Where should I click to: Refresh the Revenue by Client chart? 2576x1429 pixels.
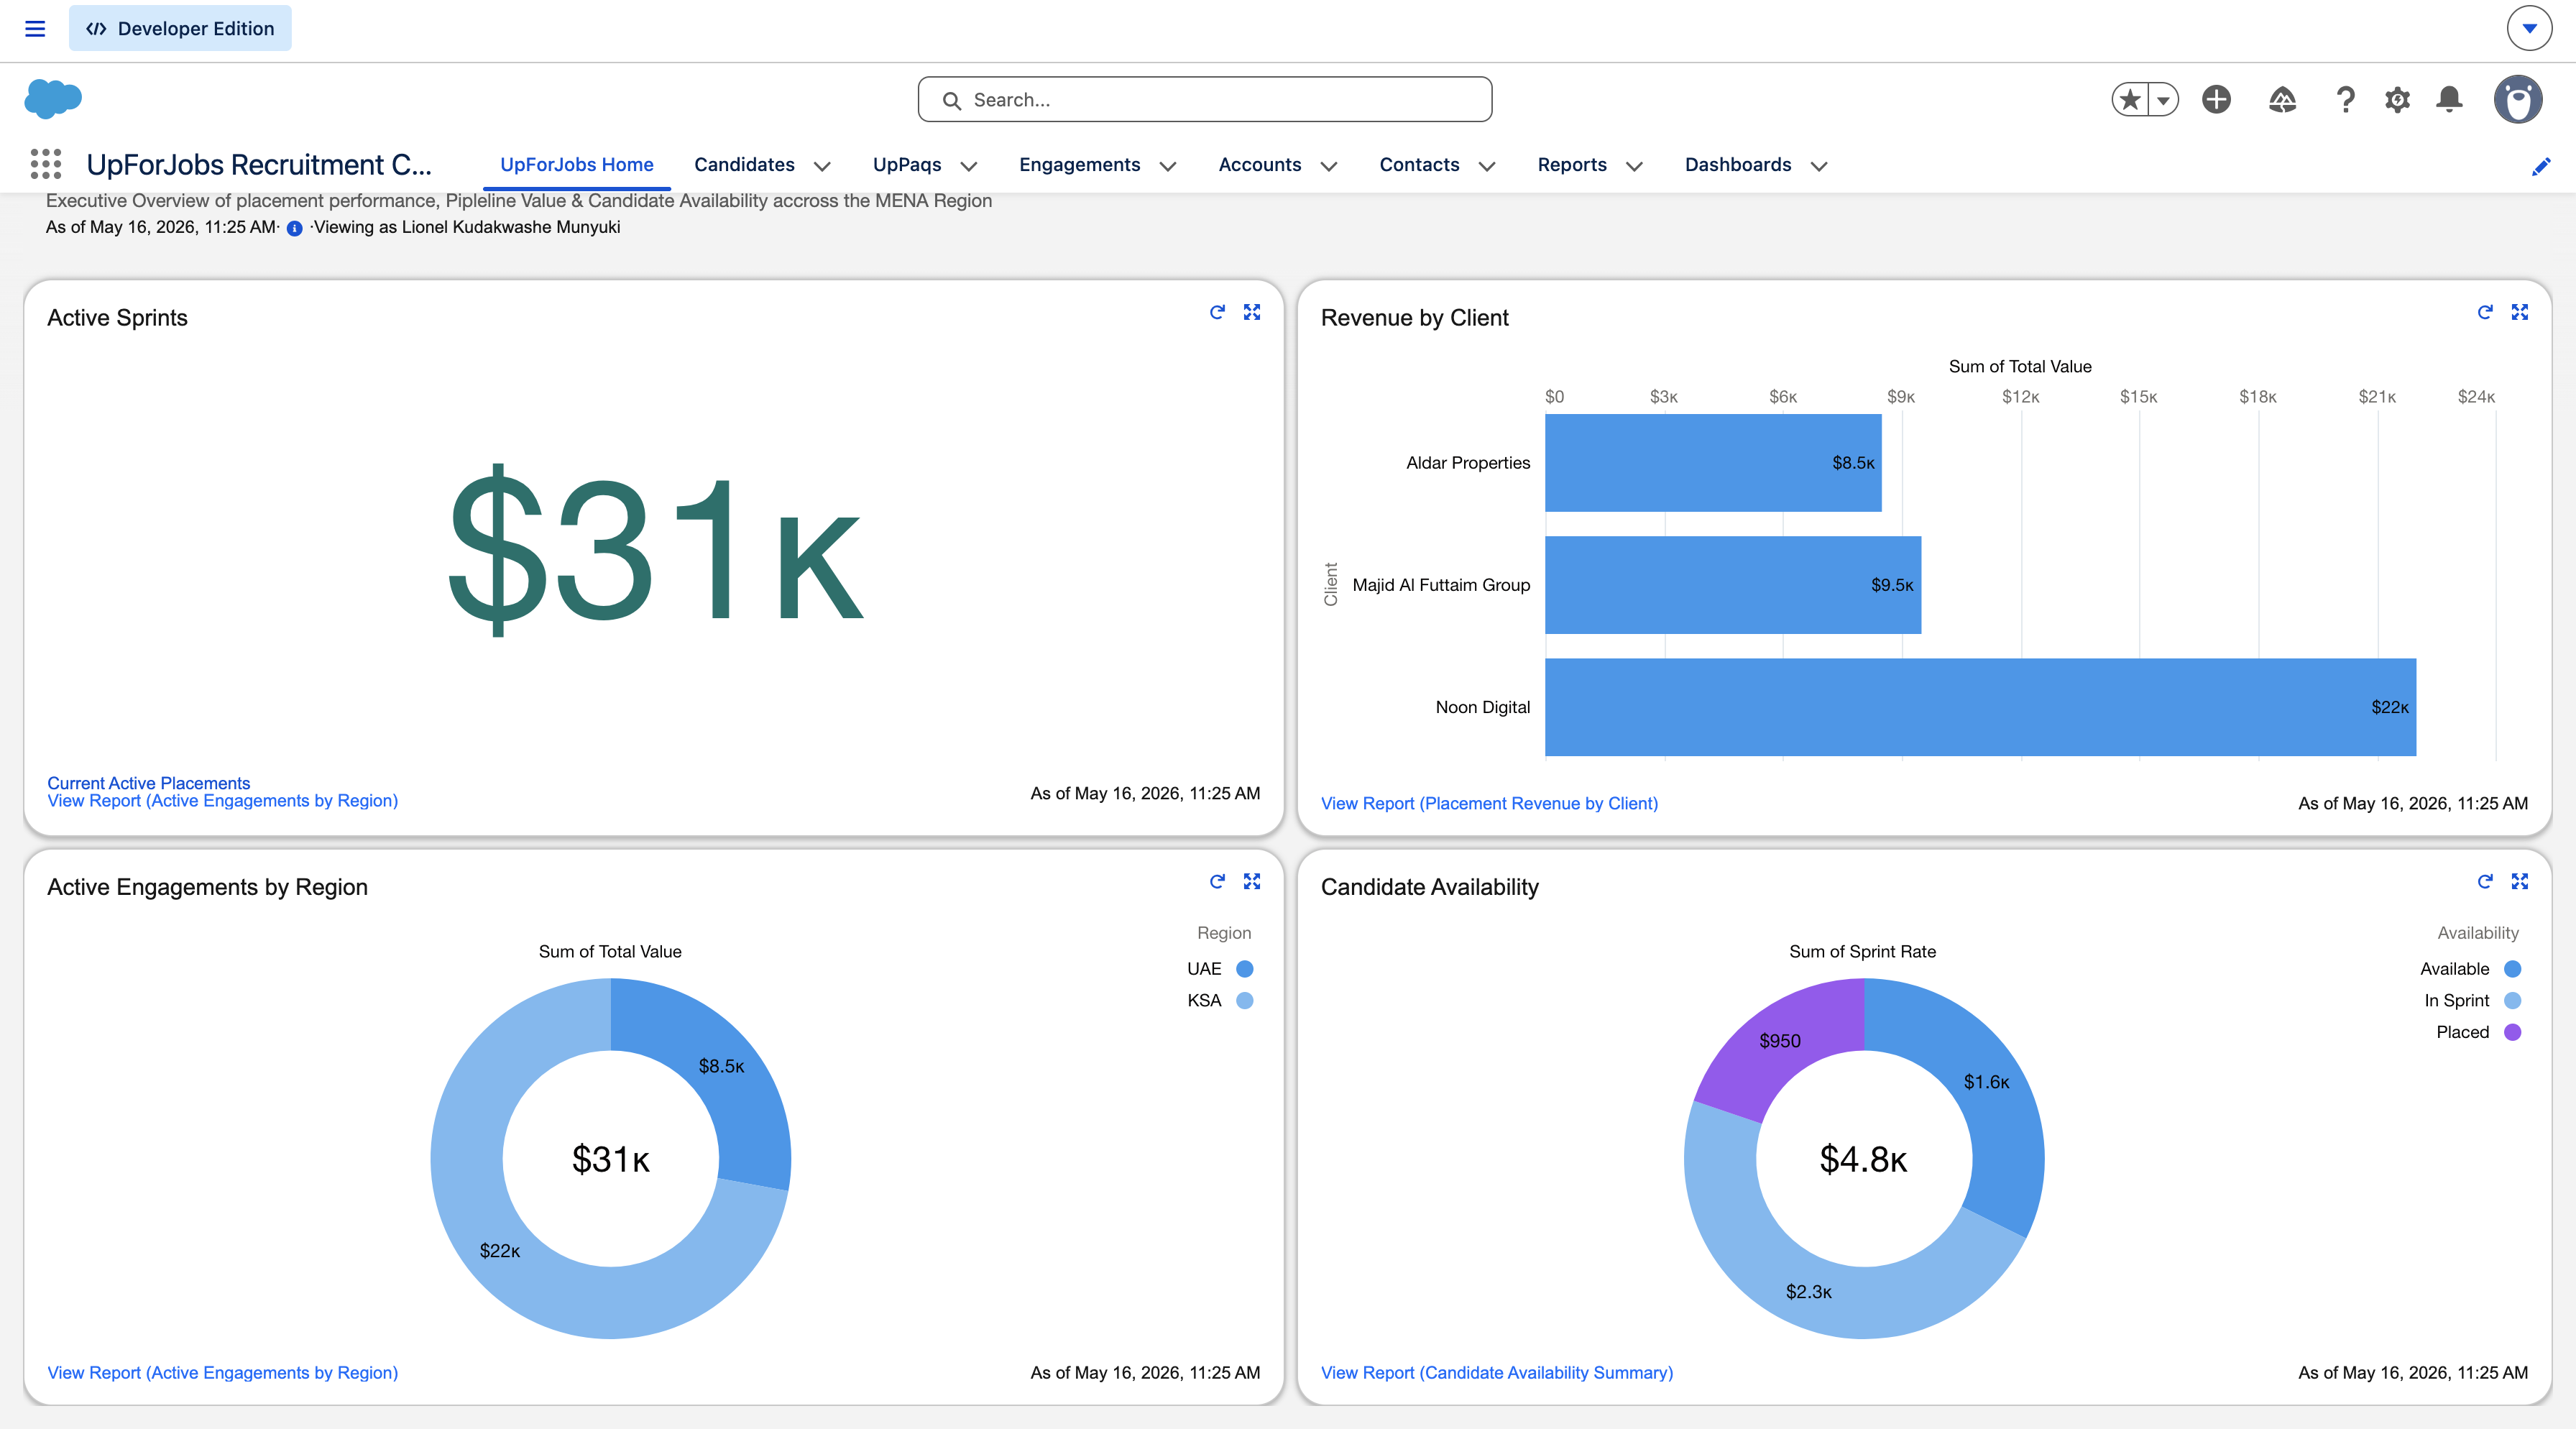click(x=2485, y=312)
